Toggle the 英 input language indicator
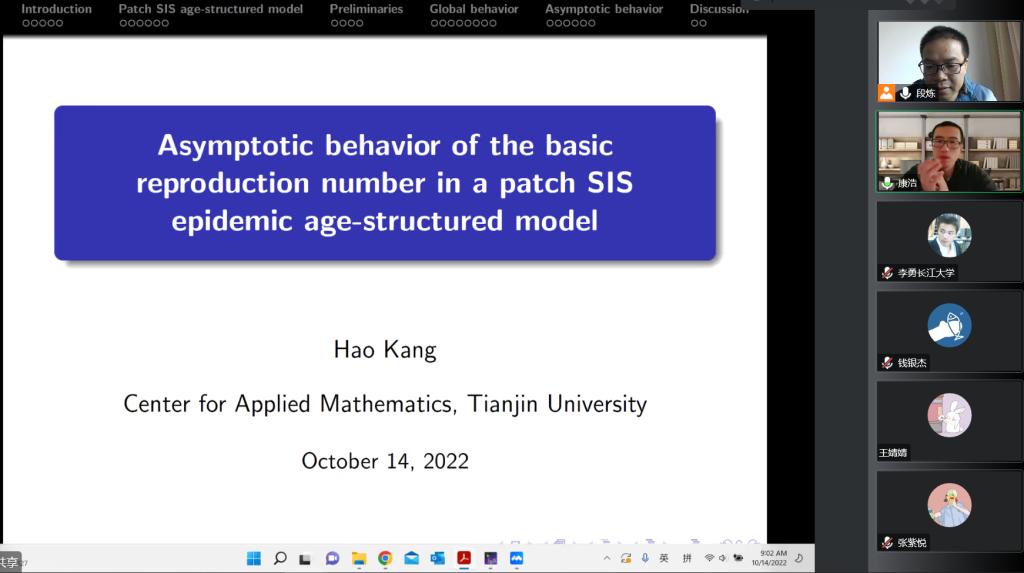1024x573 pixels. [664, 558]
